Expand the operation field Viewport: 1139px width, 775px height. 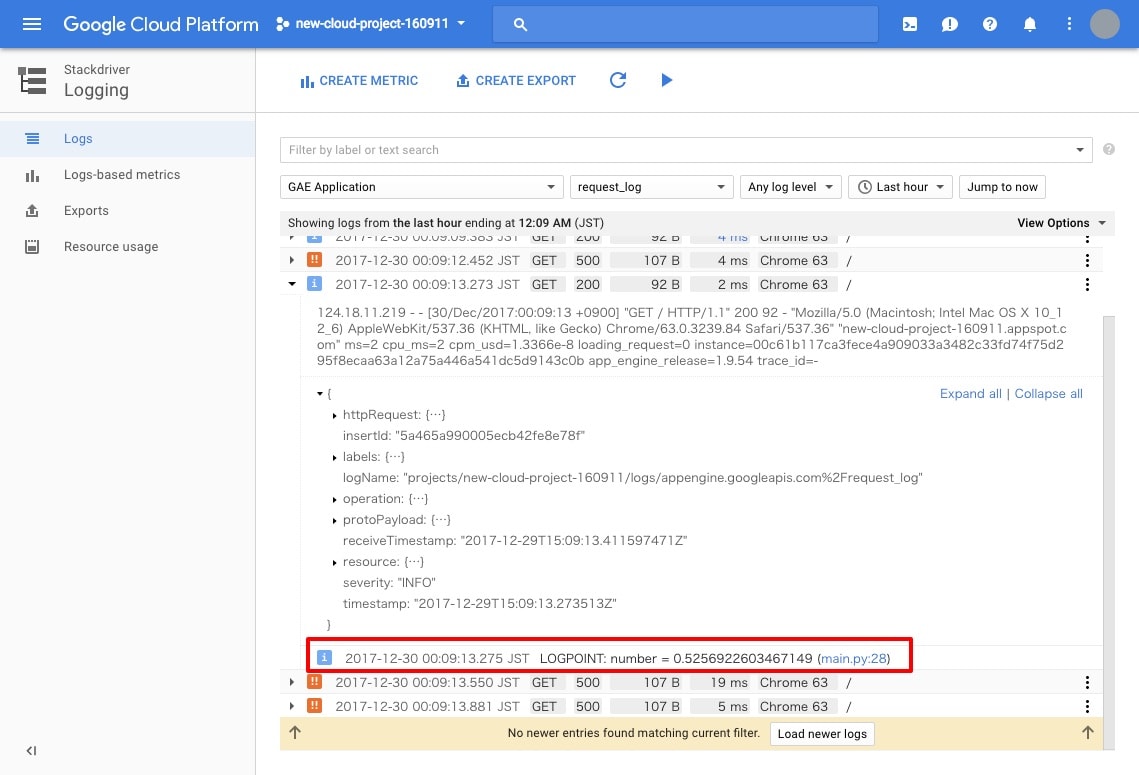coord(334,500)
